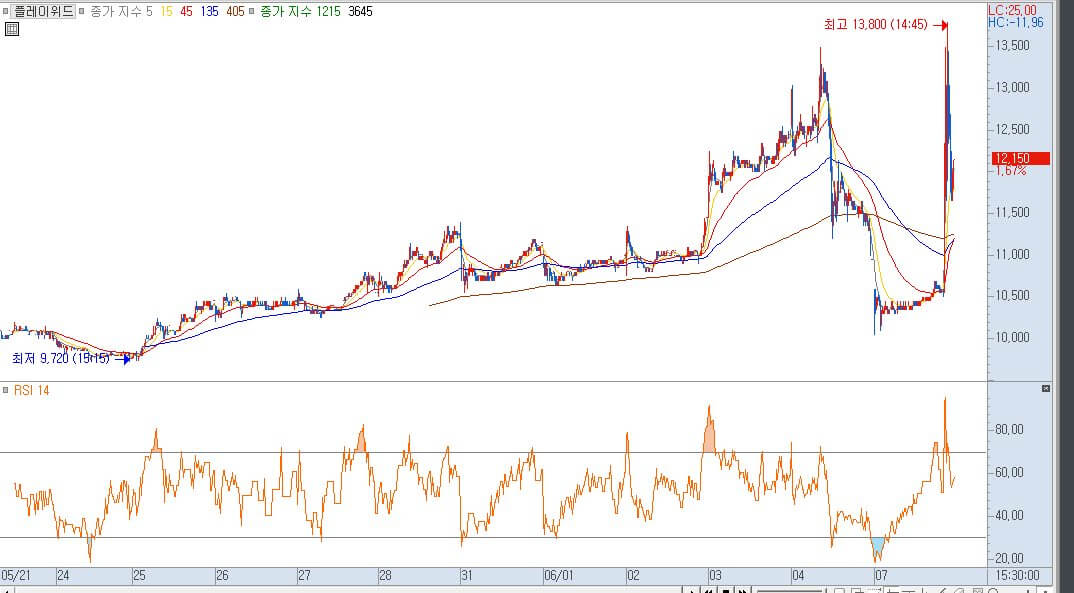
Task: Click the 06/01 date on time axis
Action: coord(558,575)
